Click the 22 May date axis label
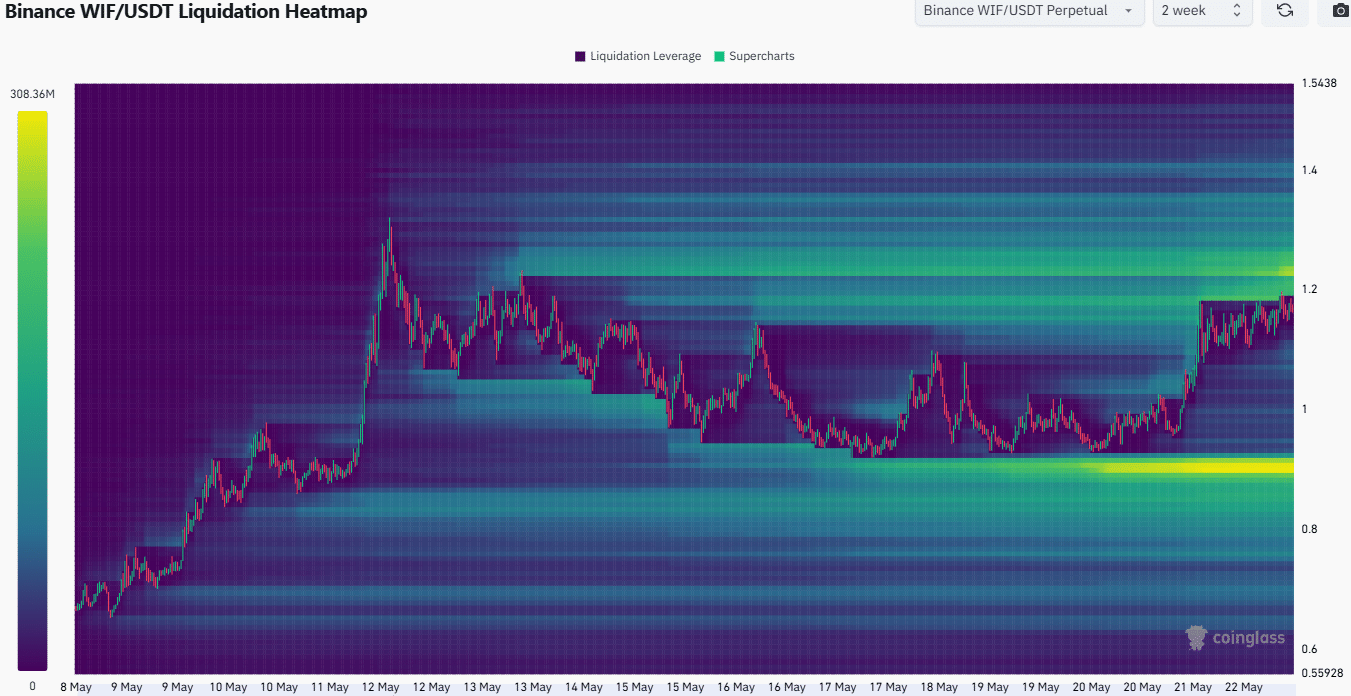 [1244, 687]
